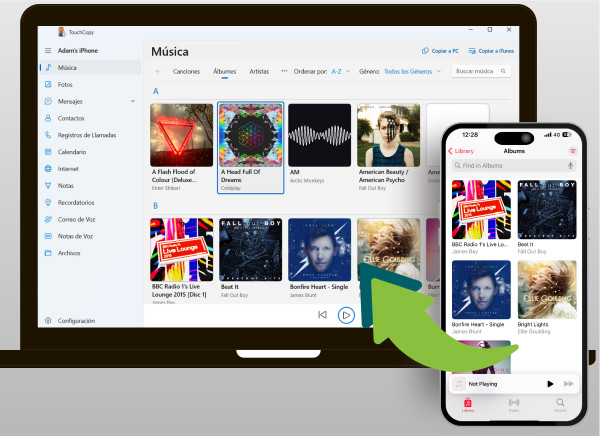The width and height of the screenshot is (600, 436).
Task: Open the Género Todos los Géneros dropdown
Action: (412, 71)
